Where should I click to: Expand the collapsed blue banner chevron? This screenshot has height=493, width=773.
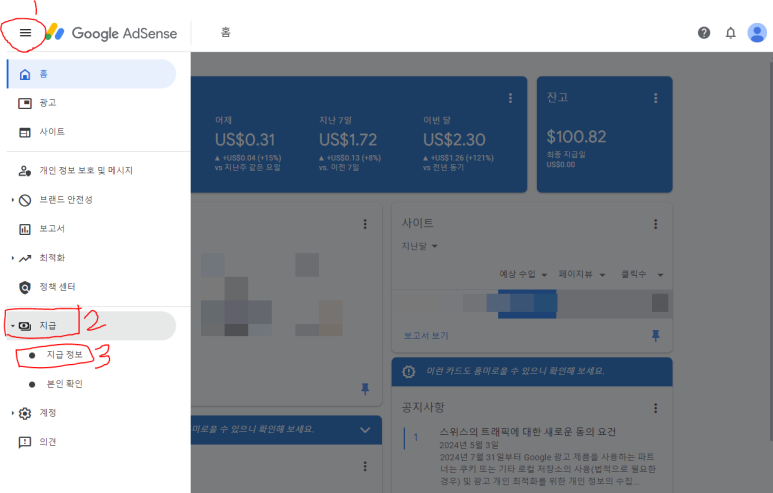(365, 430)
